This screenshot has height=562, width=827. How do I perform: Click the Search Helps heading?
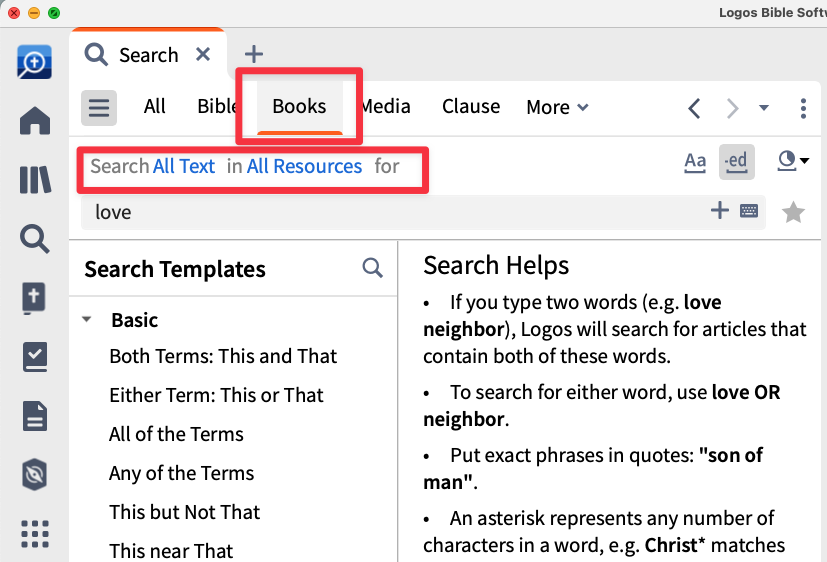pos(496,265)
